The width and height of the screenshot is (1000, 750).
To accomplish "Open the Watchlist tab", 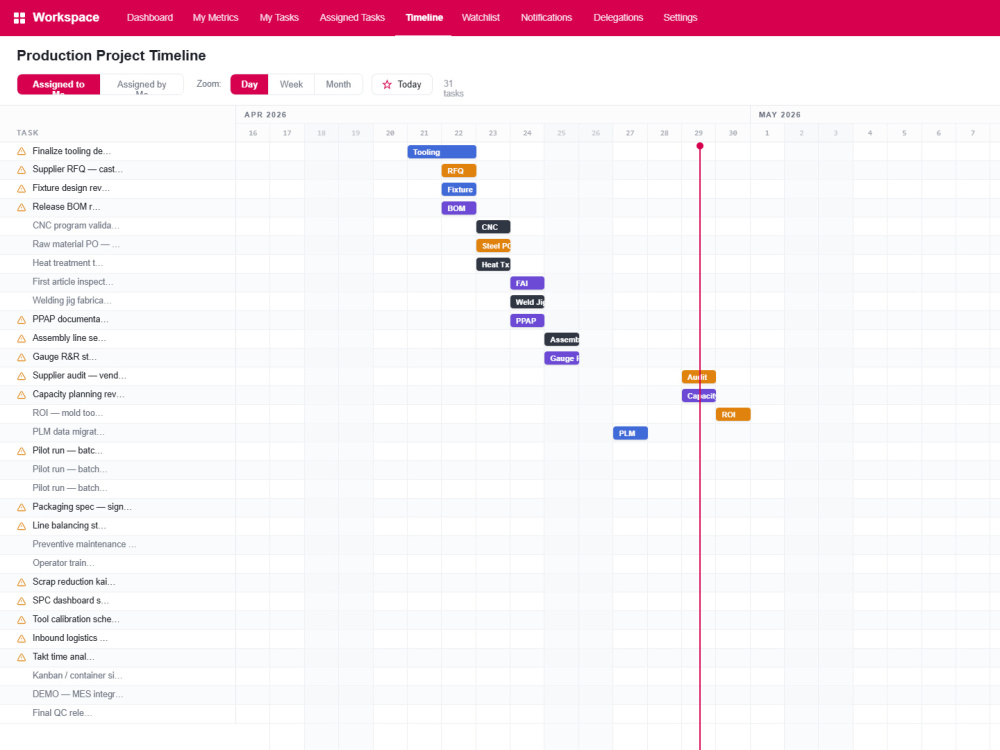I will coord(481,18).
